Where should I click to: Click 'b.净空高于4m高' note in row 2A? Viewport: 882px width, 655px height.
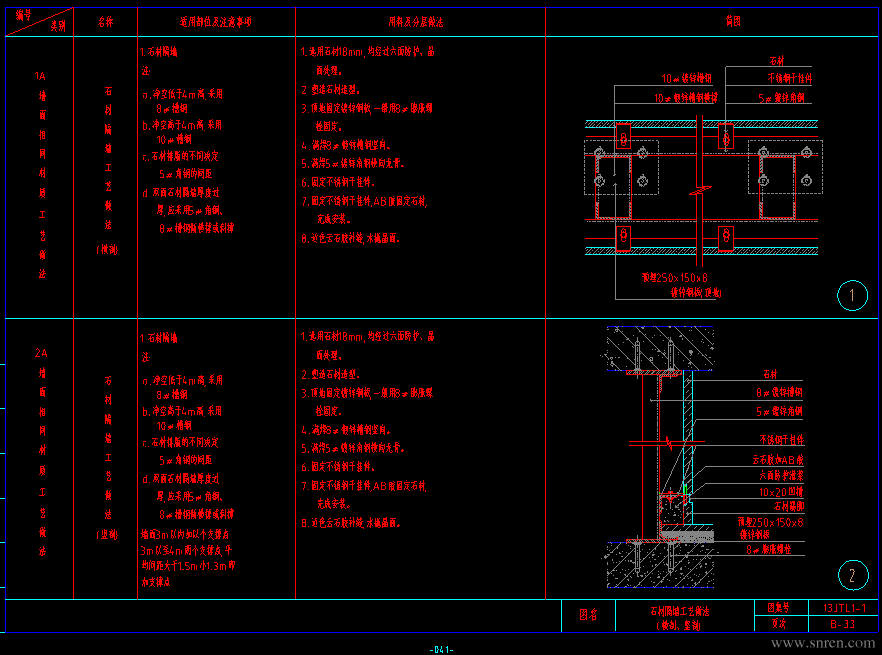(182, 411)
